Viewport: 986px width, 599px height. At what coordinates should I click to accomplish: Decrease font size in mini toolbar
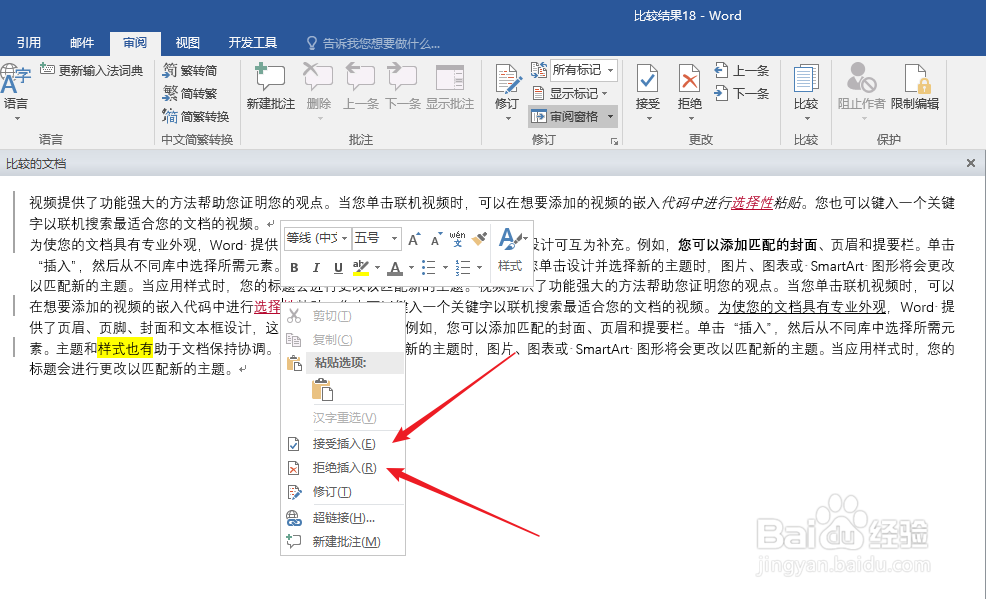[435, 239]
